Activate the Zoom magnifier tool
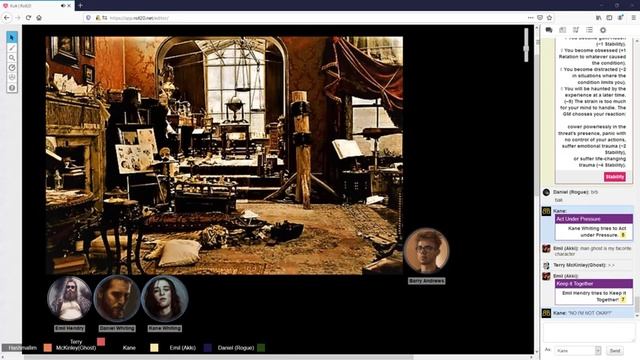Image resolution: width=640 pixels, height=360 pixels. (x=12, y=58)
